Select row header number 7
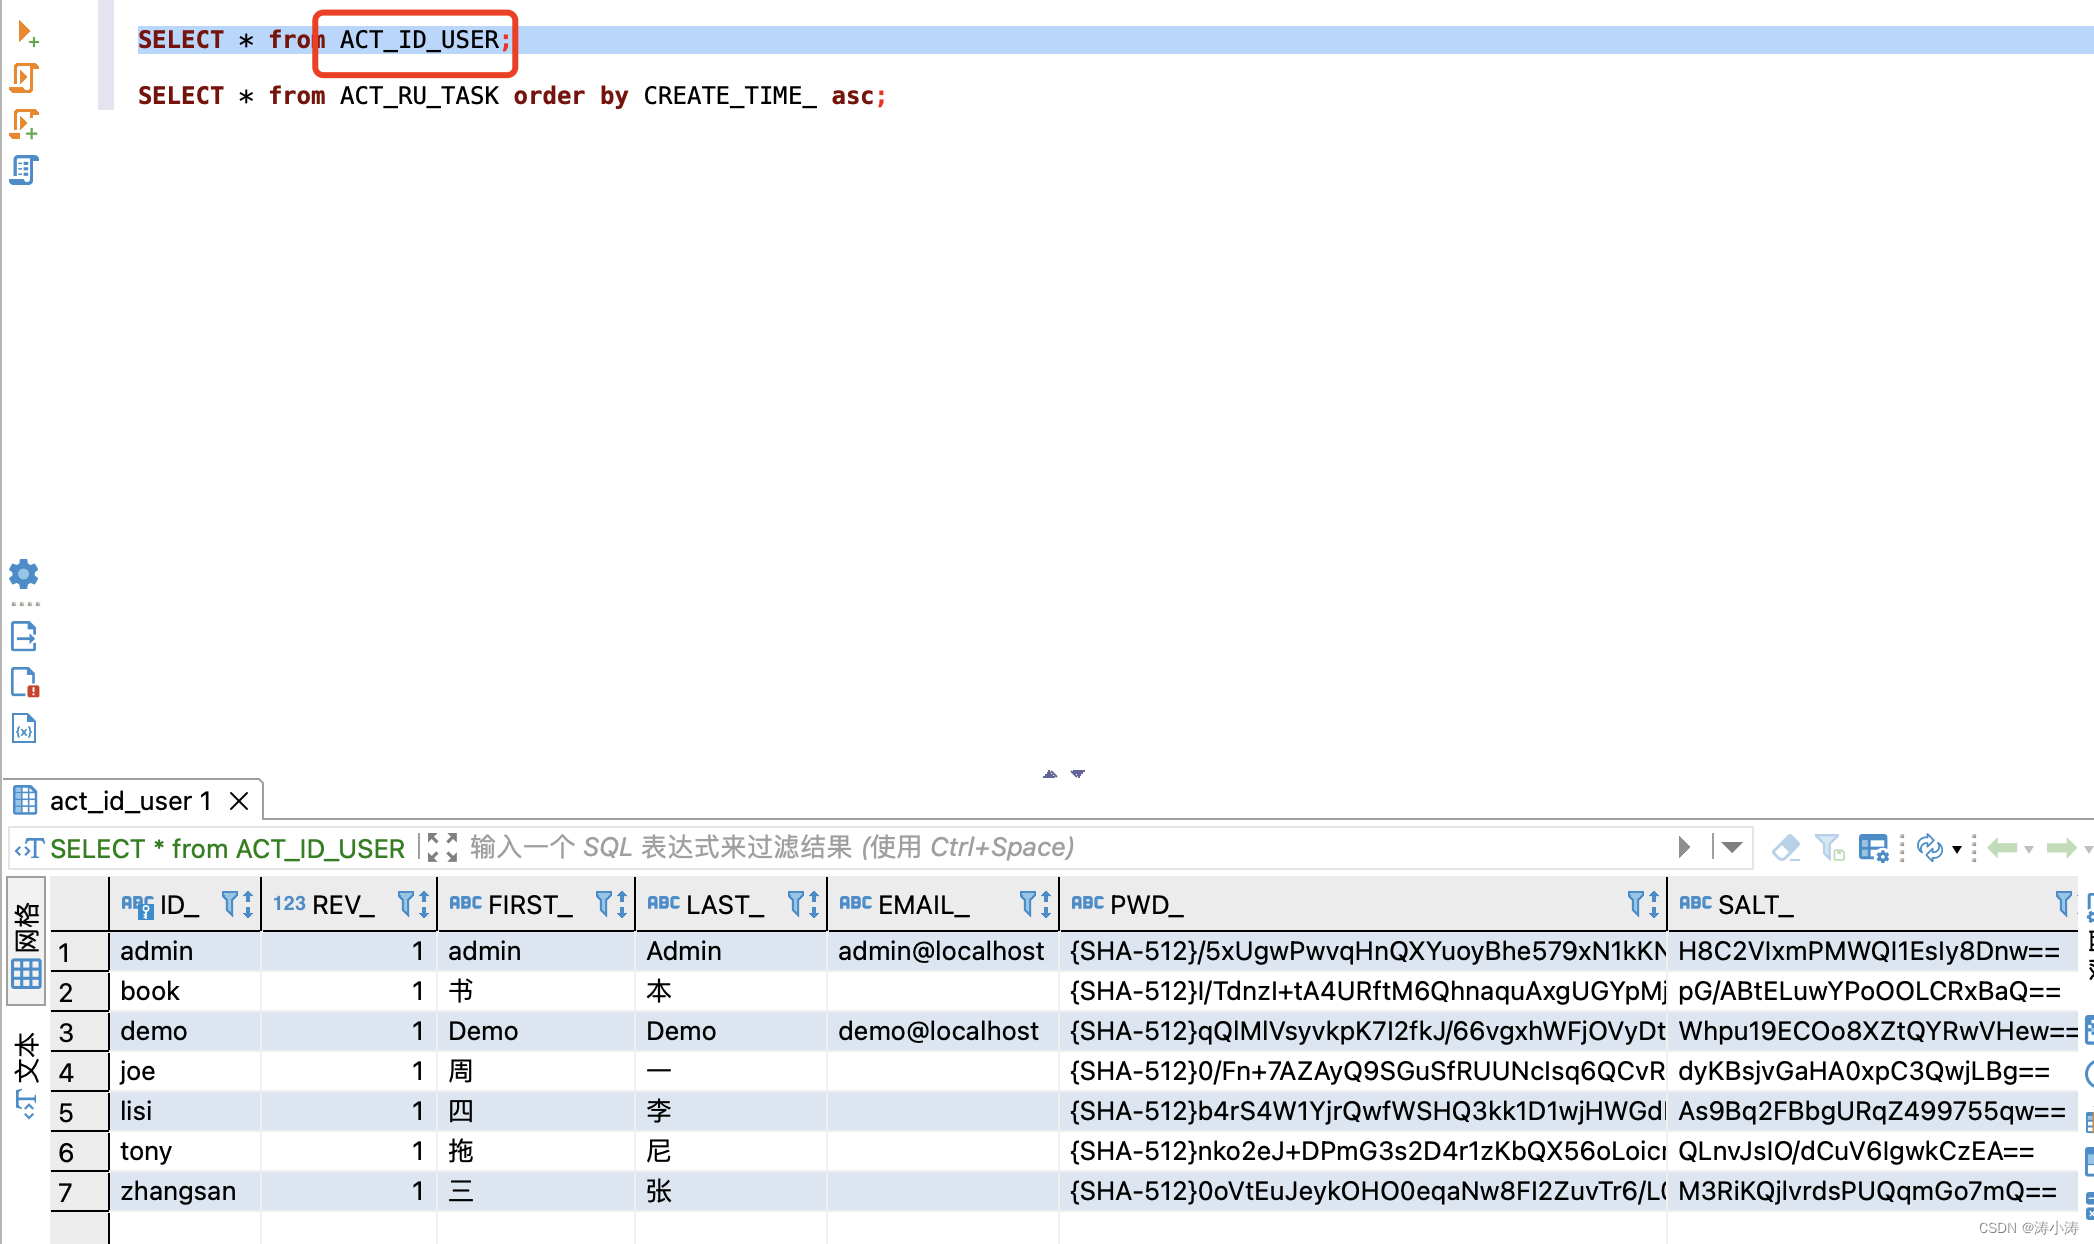This screenshot has height=1244, width=2094. [79, 1191]
